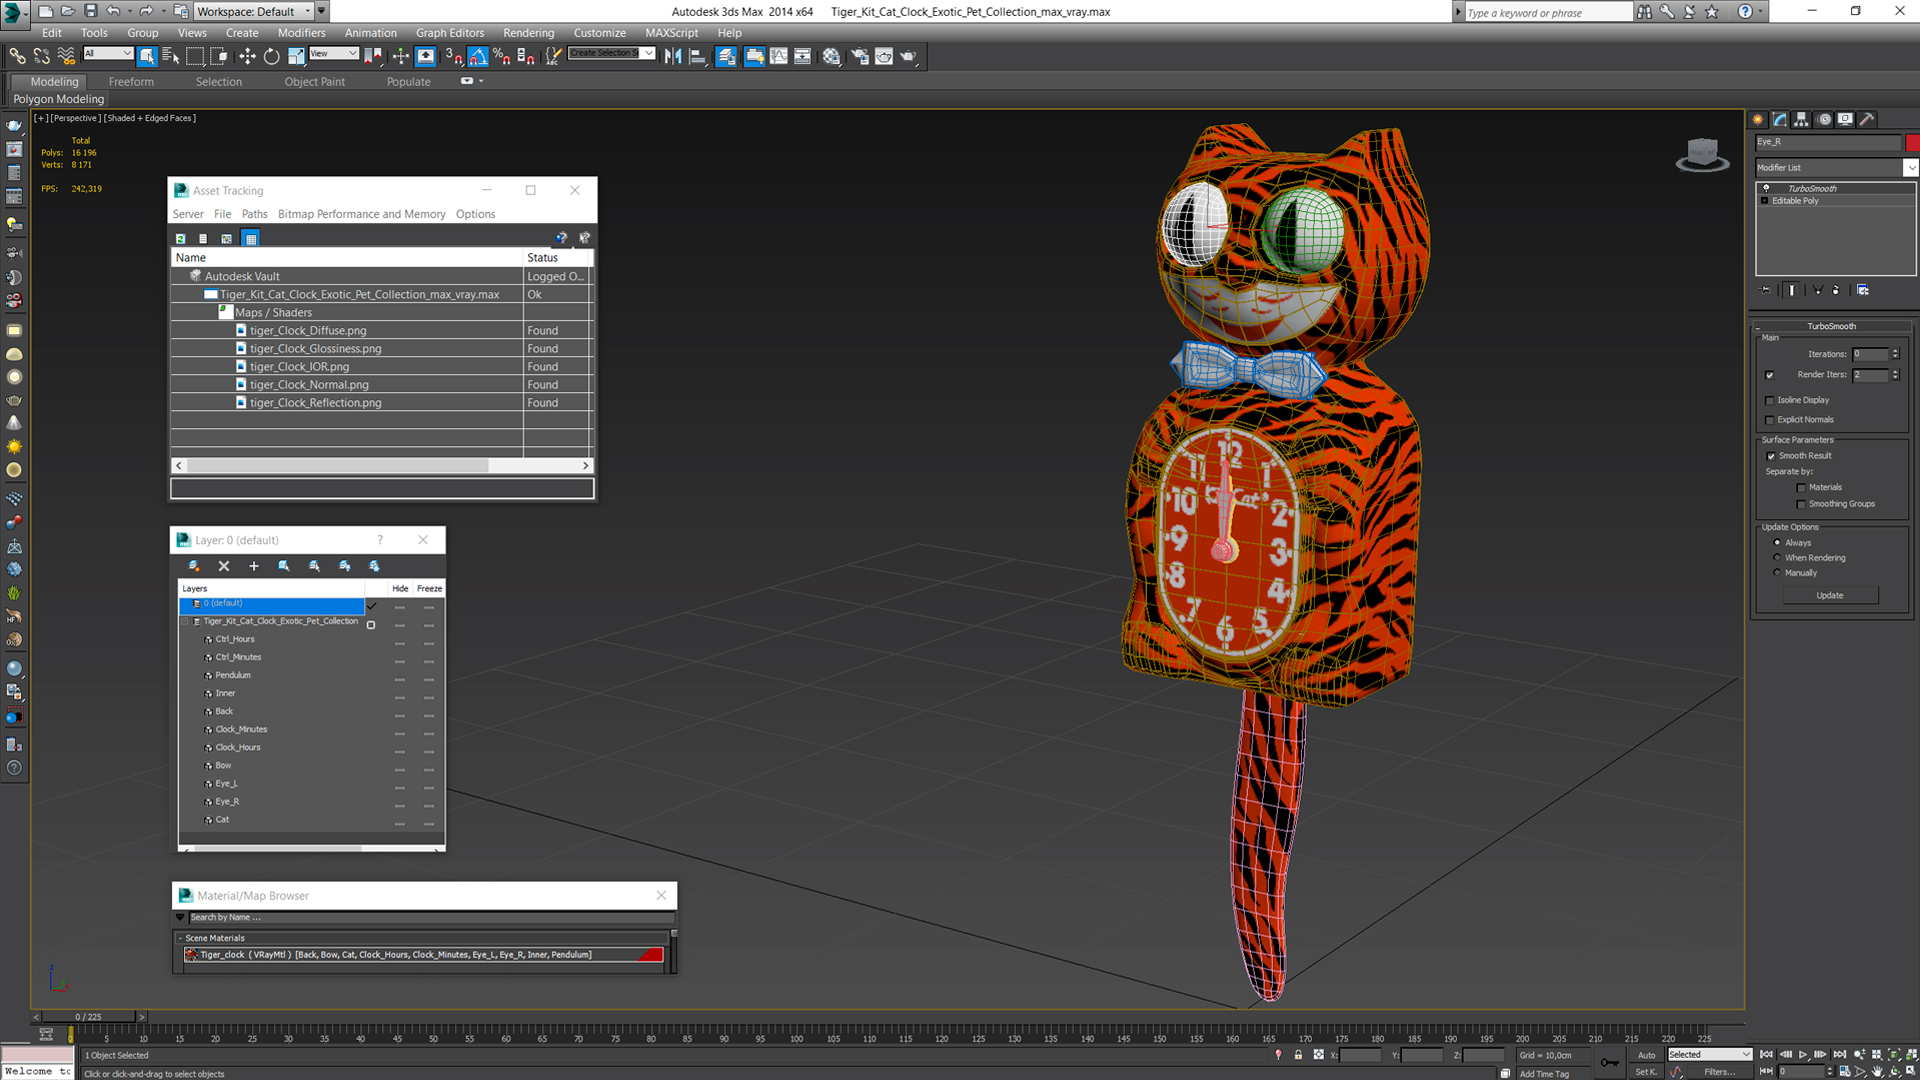Collapse the TurboSmooth rollout header
Image resolution: width=1920 pixels, height=1080 pixels.
[x=1830, y=326]
